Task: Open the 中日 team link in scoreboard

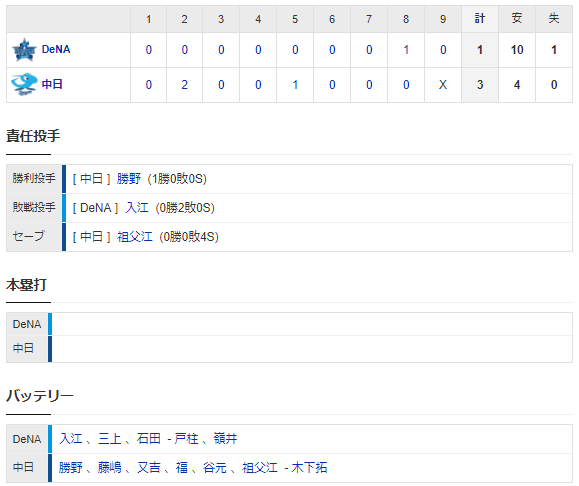Action: pos(52,84)
